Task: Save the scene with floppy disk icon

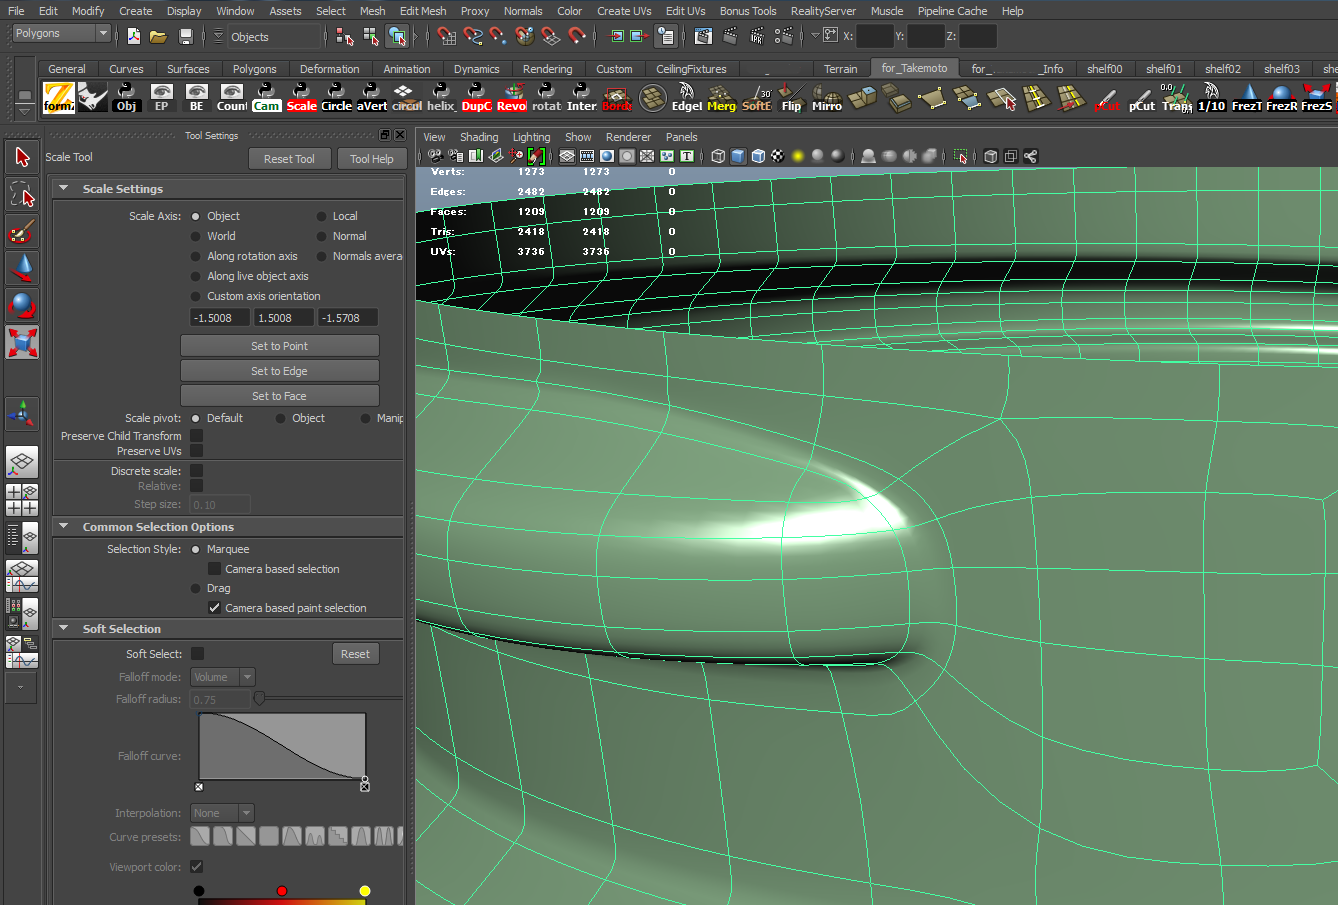Action: tap(185, 36)
